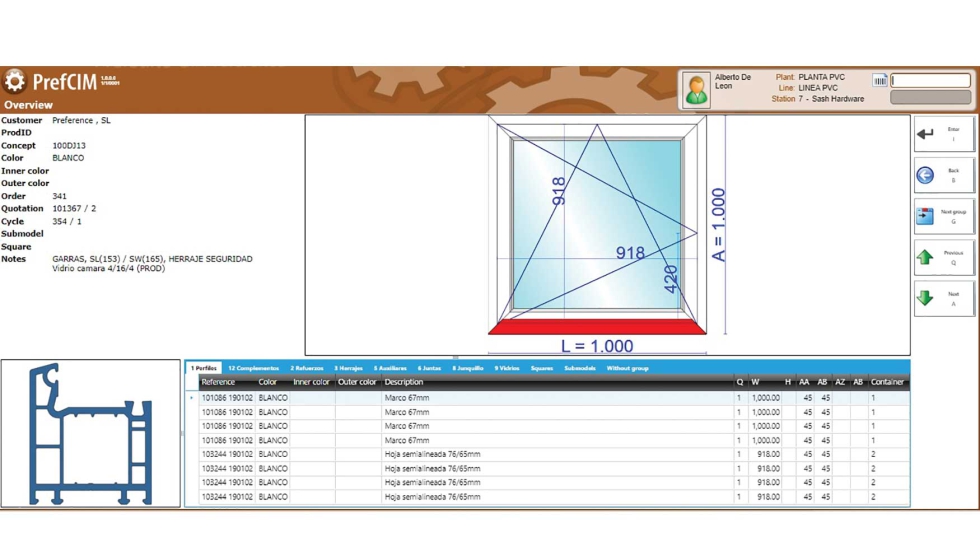The image size is (980, 560).
Task: Click the Next group button
Action: [943, 216]
